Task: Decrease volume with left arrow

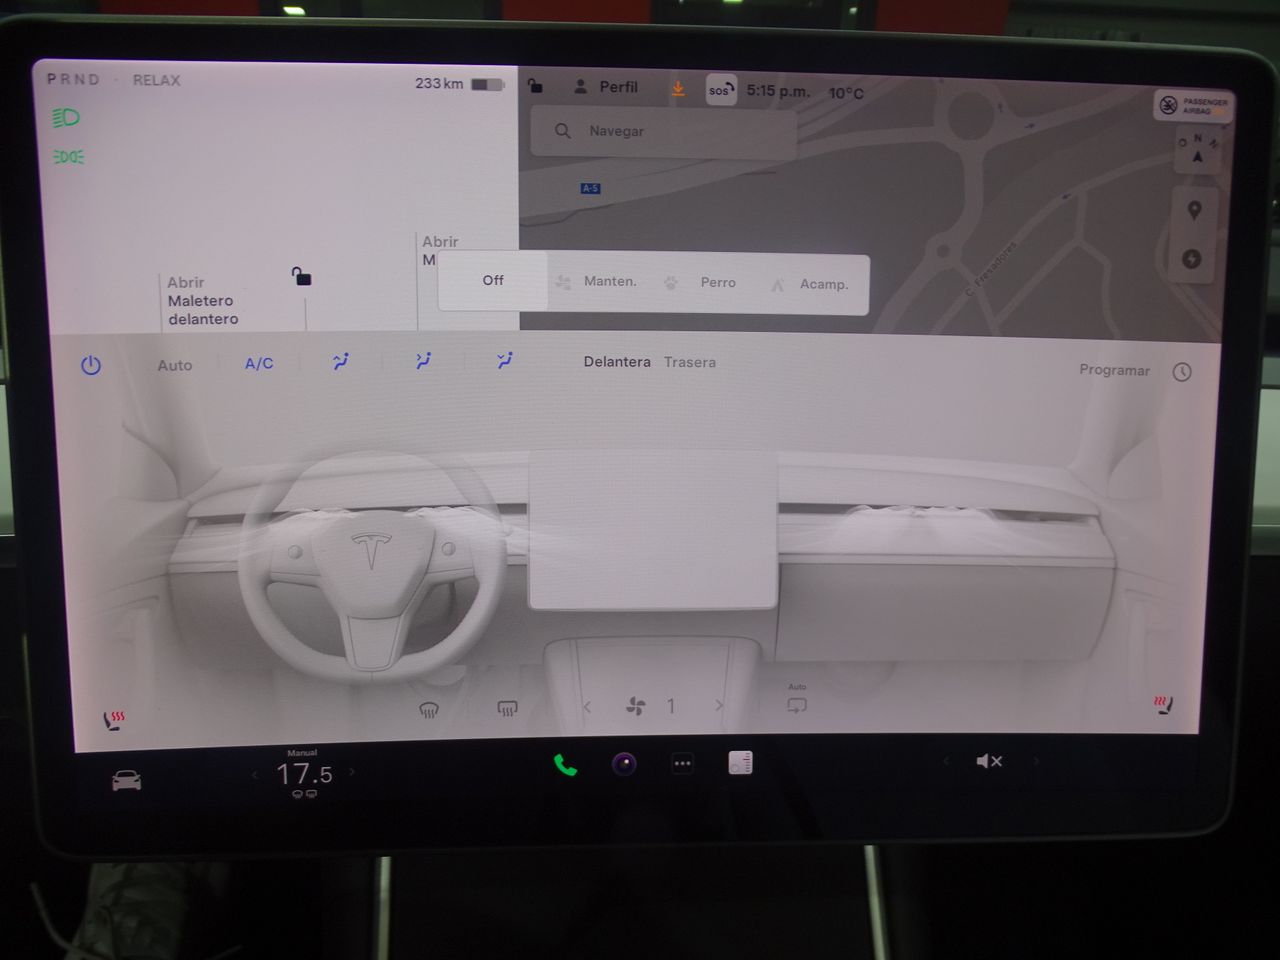Action: pos(946,761)
